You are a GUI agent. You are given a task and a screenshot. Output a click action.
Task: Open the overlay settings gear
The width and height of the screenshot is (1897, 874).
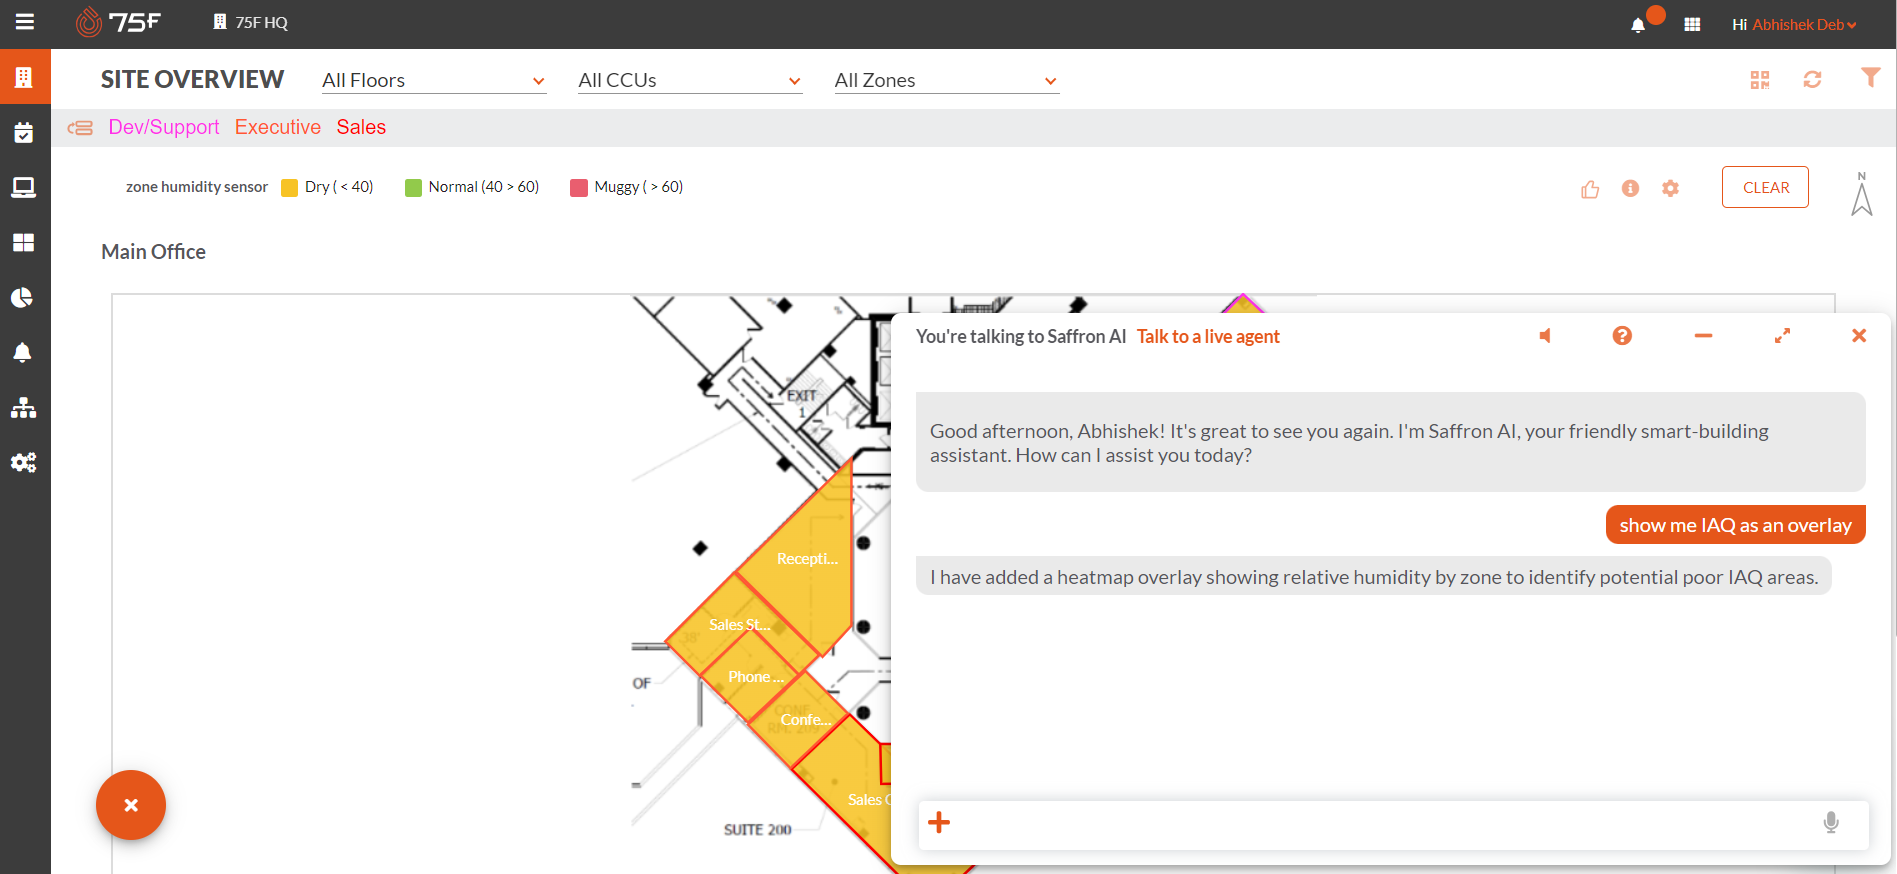tap(1670, 188)
